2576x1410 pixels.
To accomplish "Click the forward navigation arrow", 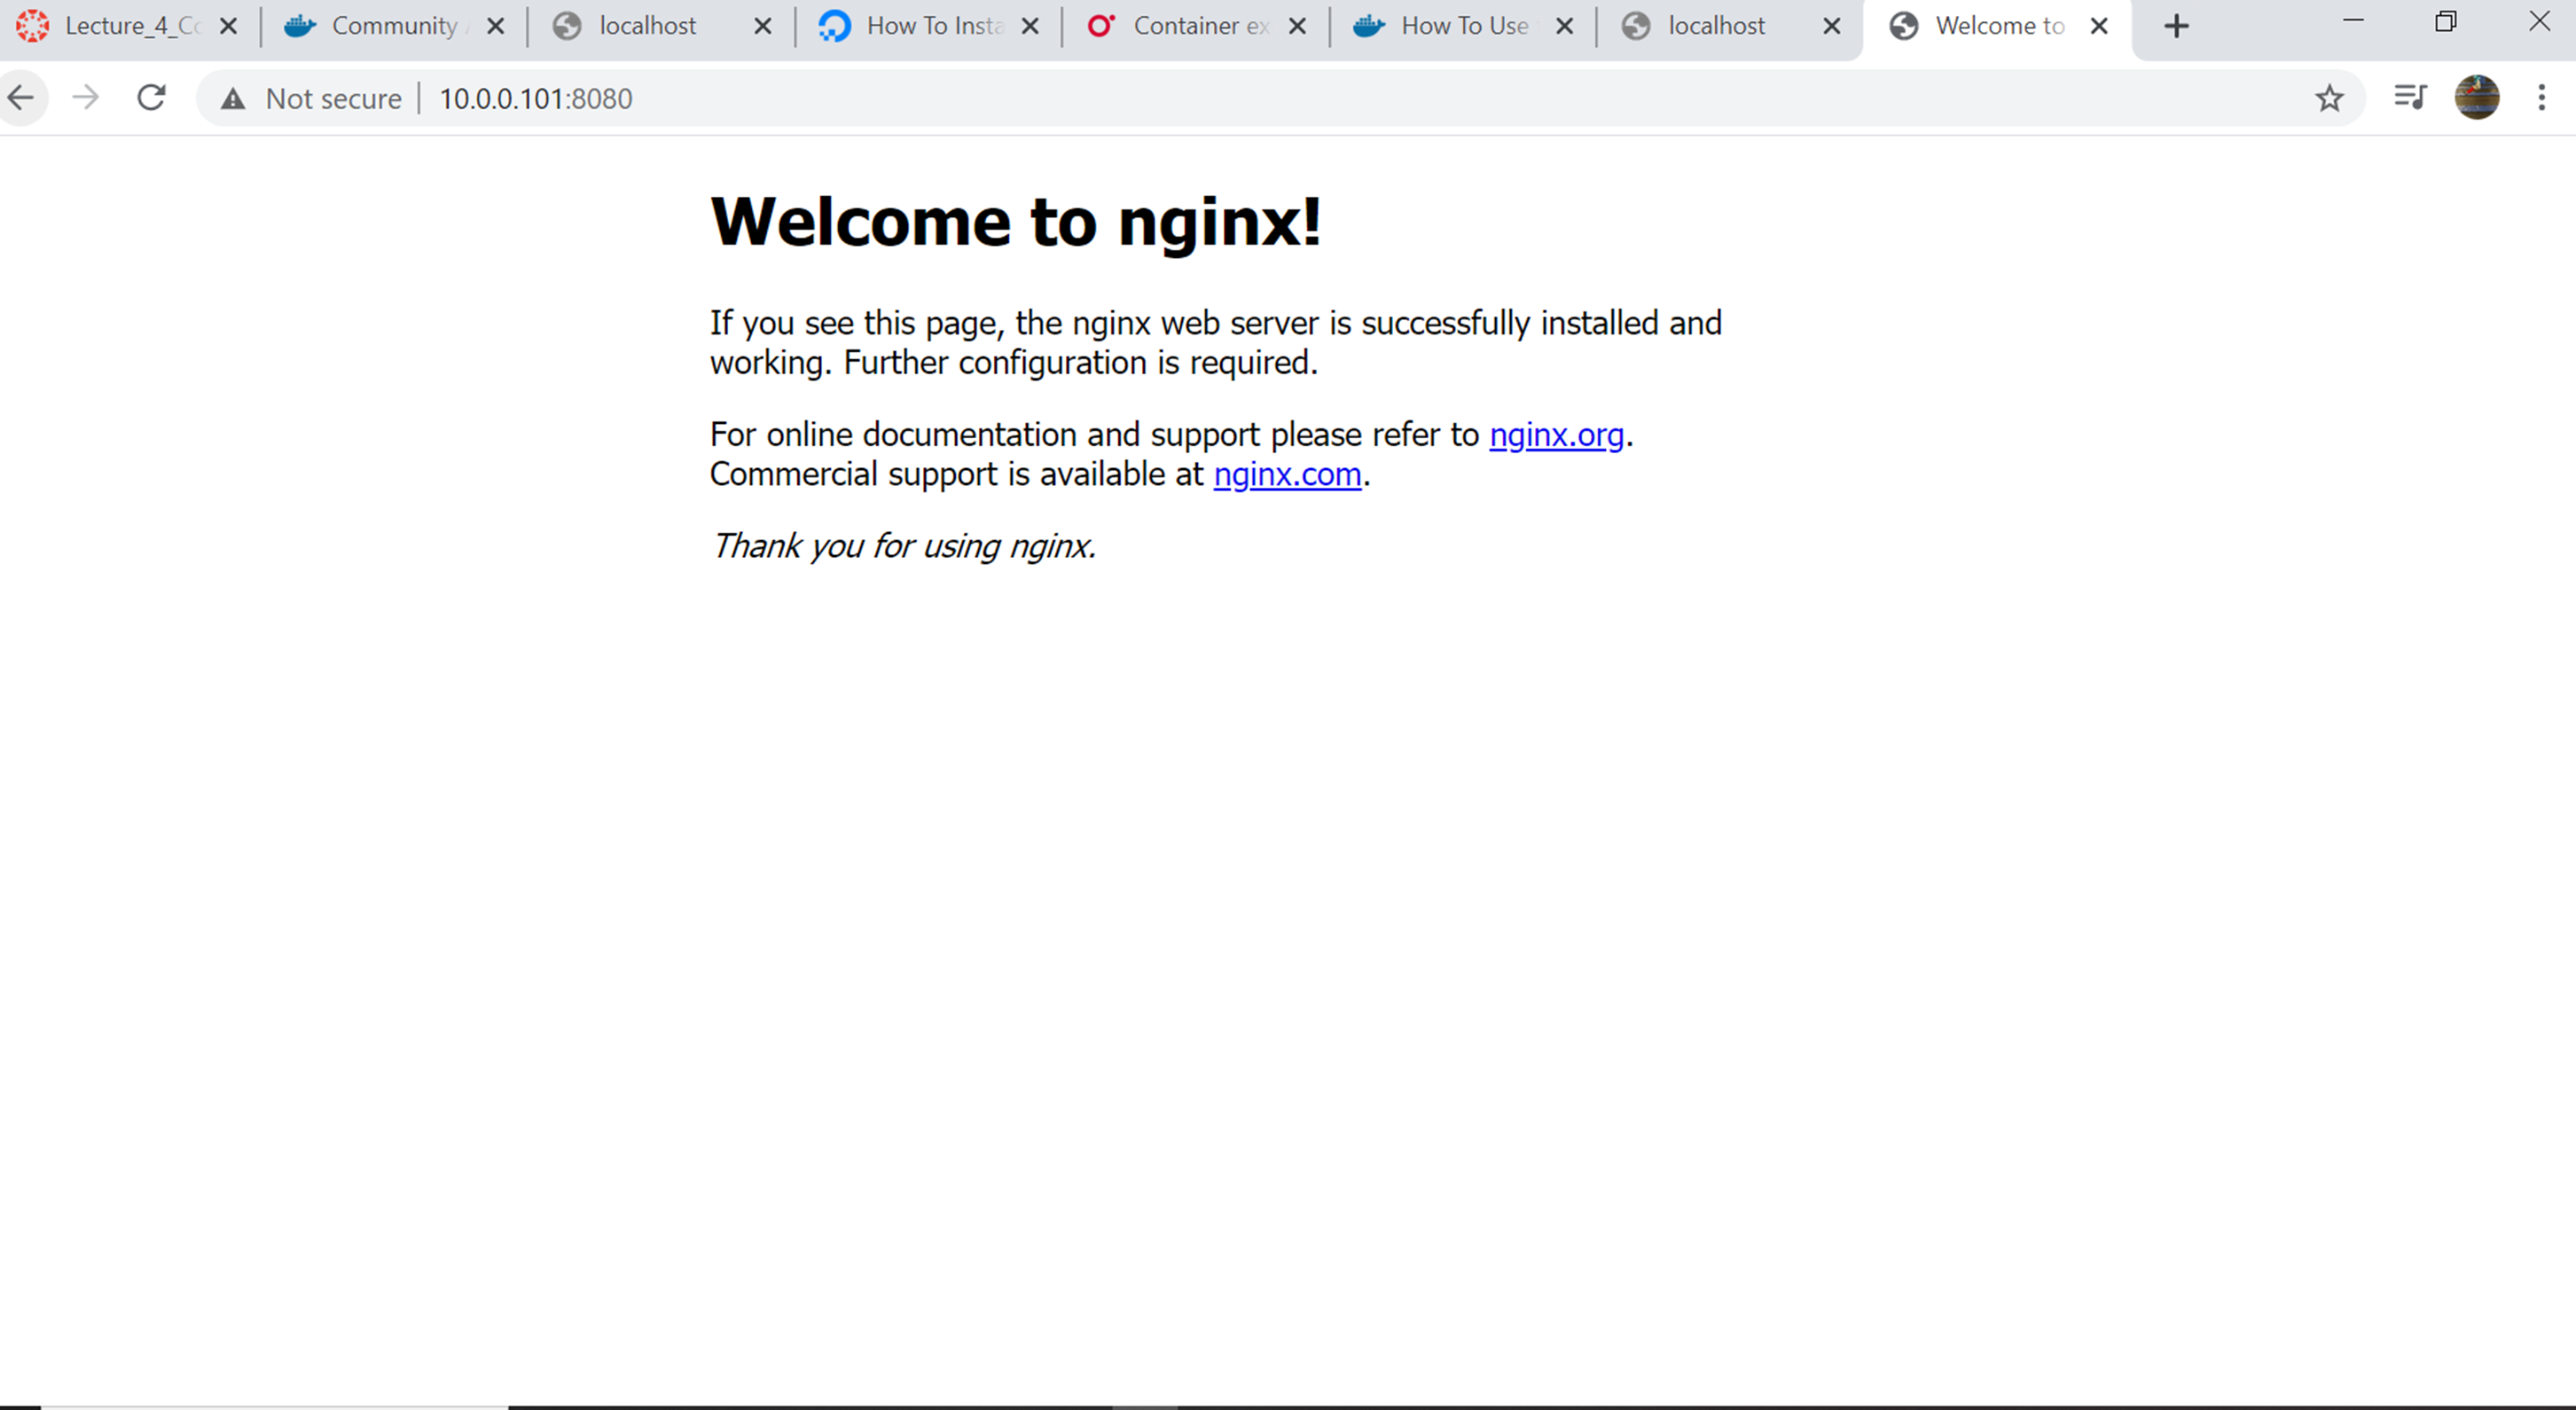I will 86,97.
